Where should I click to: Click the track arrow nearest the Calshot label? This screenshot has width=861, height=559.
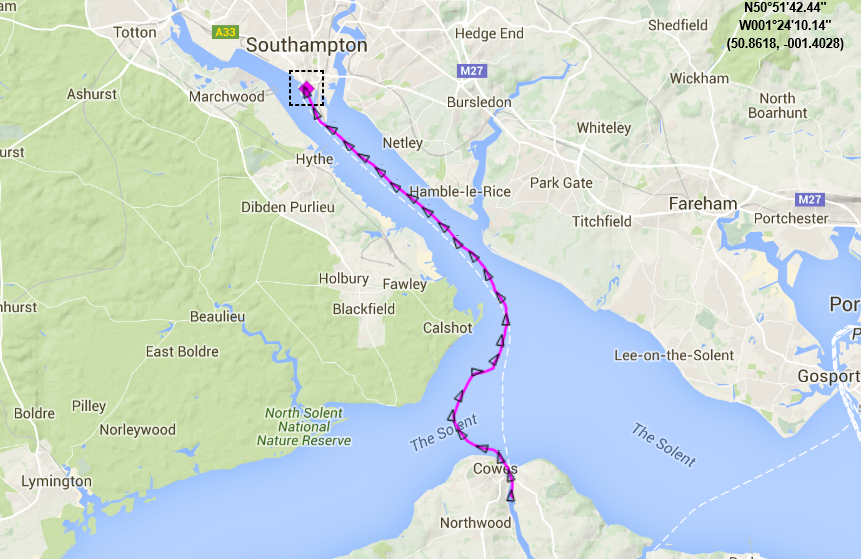tap(500, 341)
